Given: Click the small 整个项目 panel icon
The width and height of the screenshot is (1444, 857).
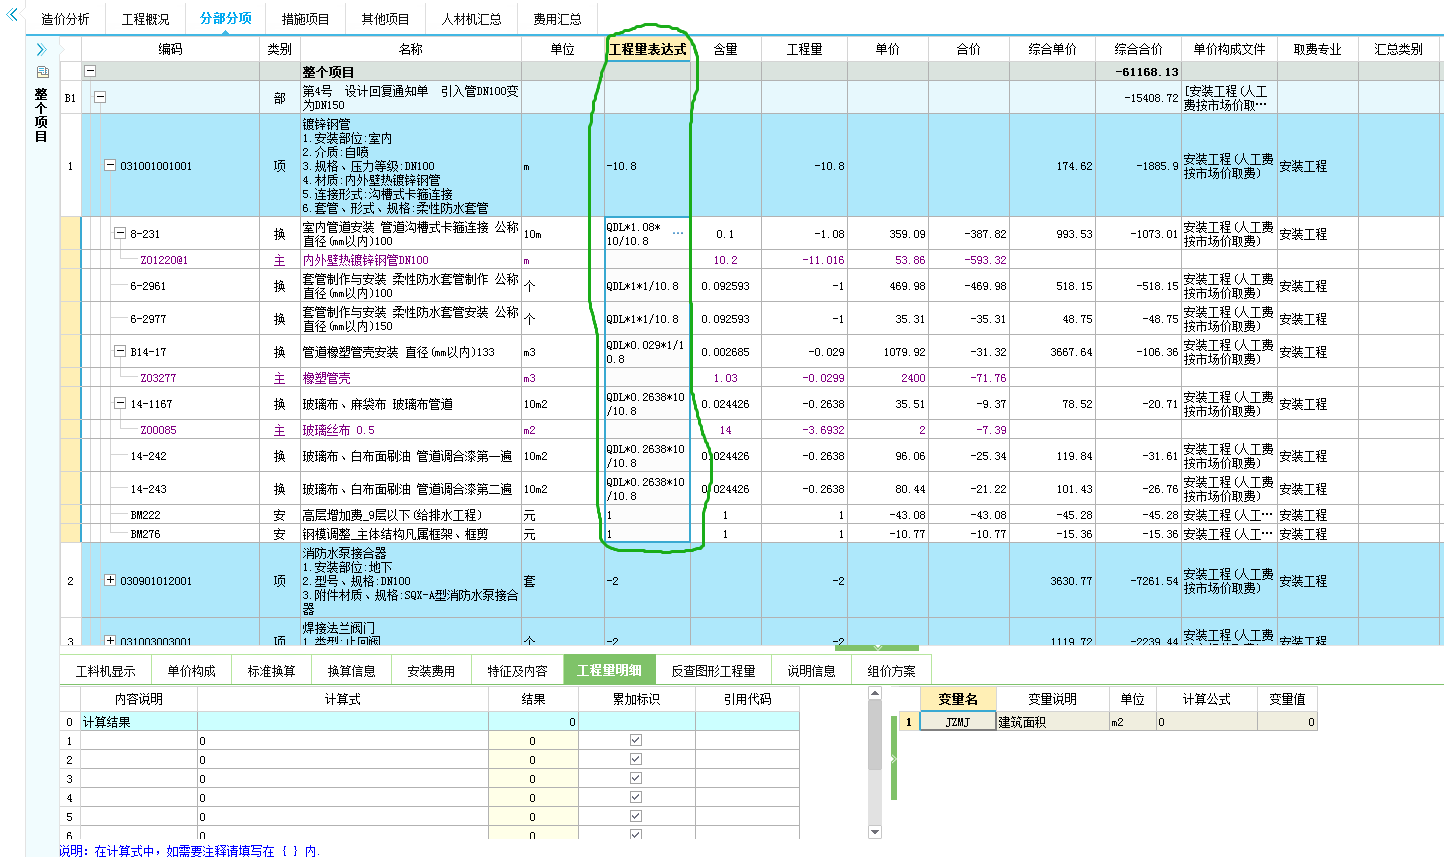Looking at the screenshot, I should click(x=42, y=72).
